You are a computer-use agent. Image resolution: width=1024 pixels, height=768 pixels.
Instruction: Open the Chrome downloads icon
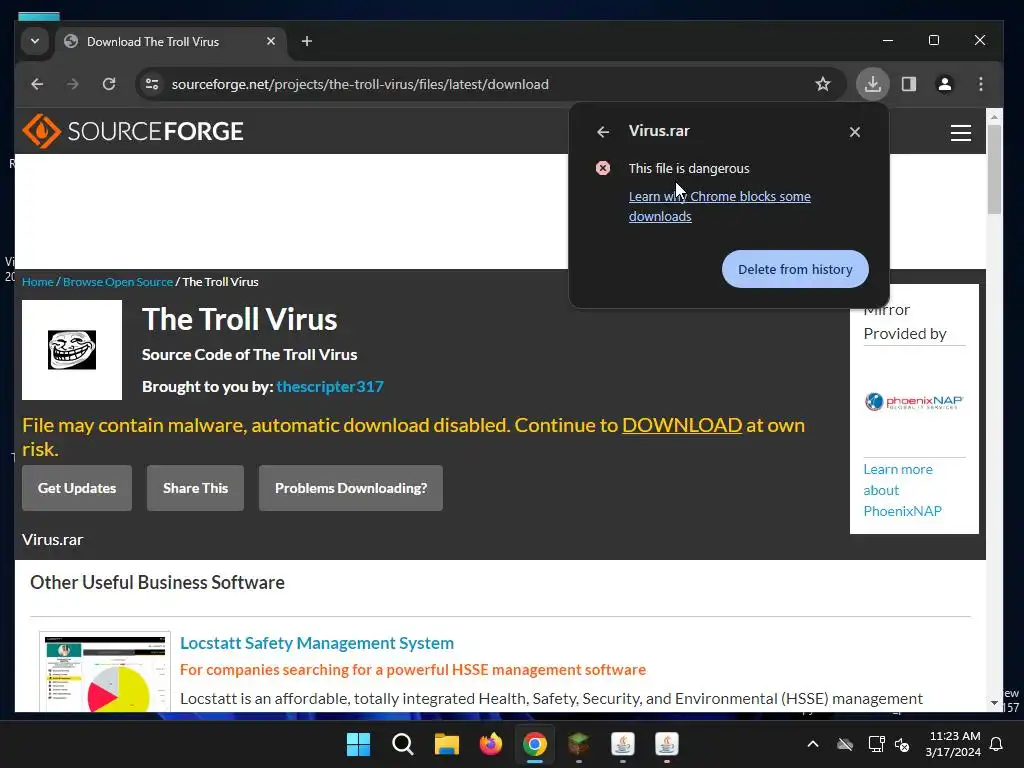872,84
